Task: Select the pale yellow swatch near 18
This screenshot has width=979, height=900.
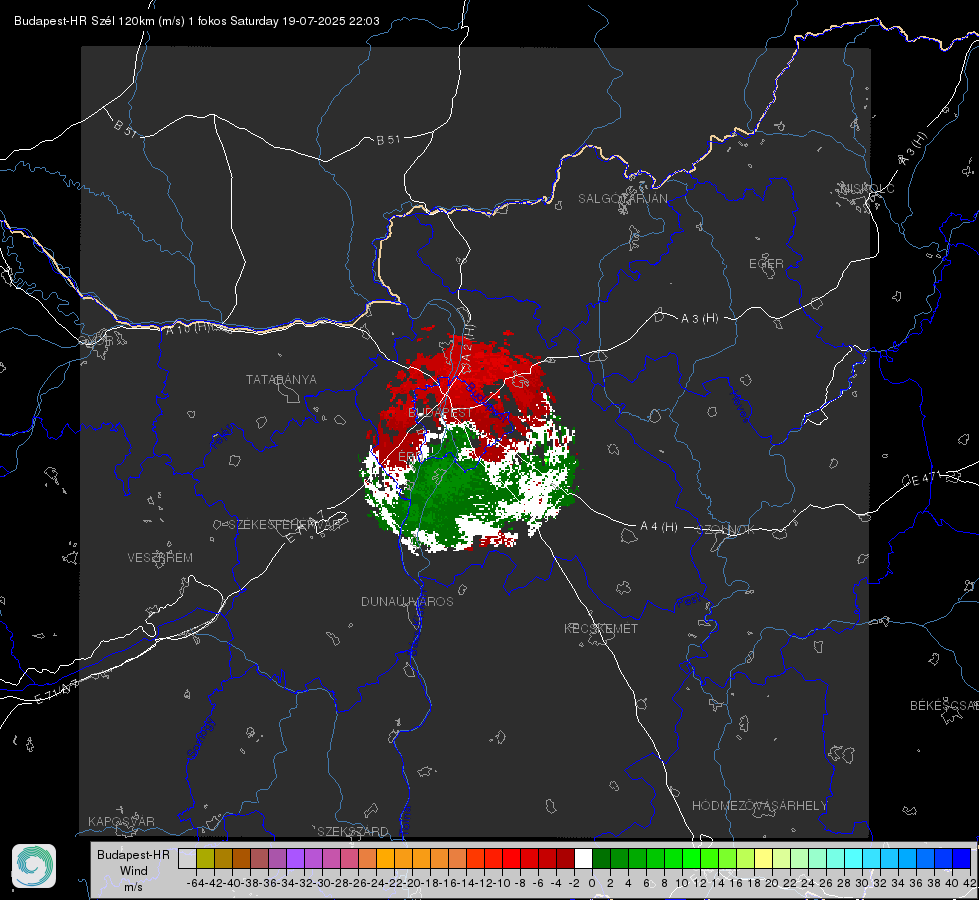Action: coord(763,858)
